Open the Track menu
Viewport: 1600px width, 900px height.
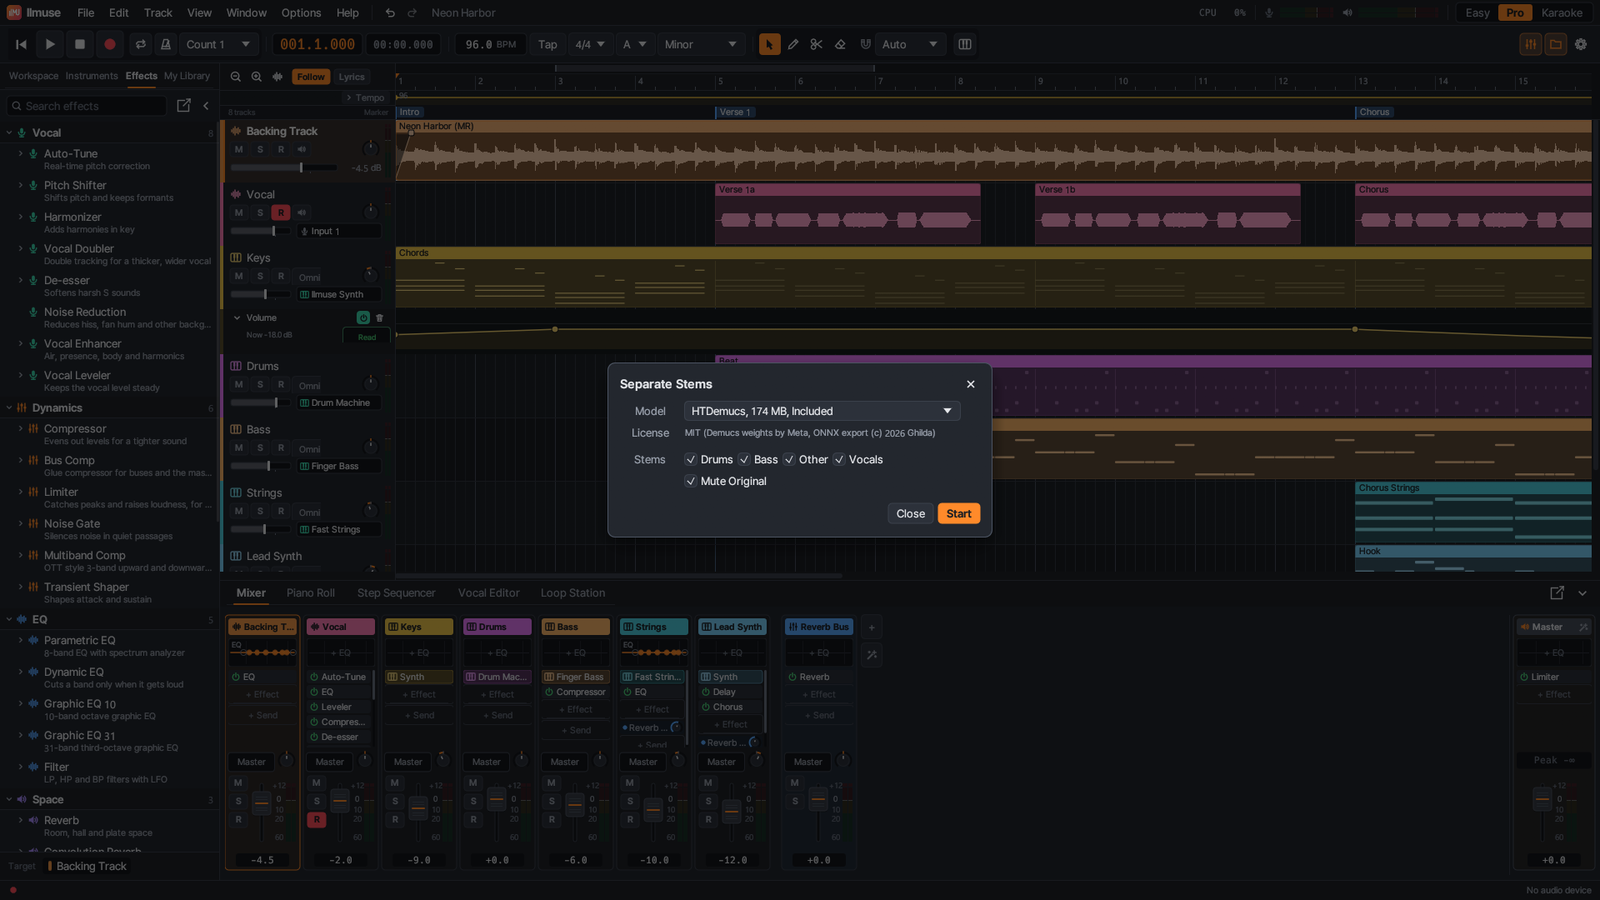[x=158, y=13]
